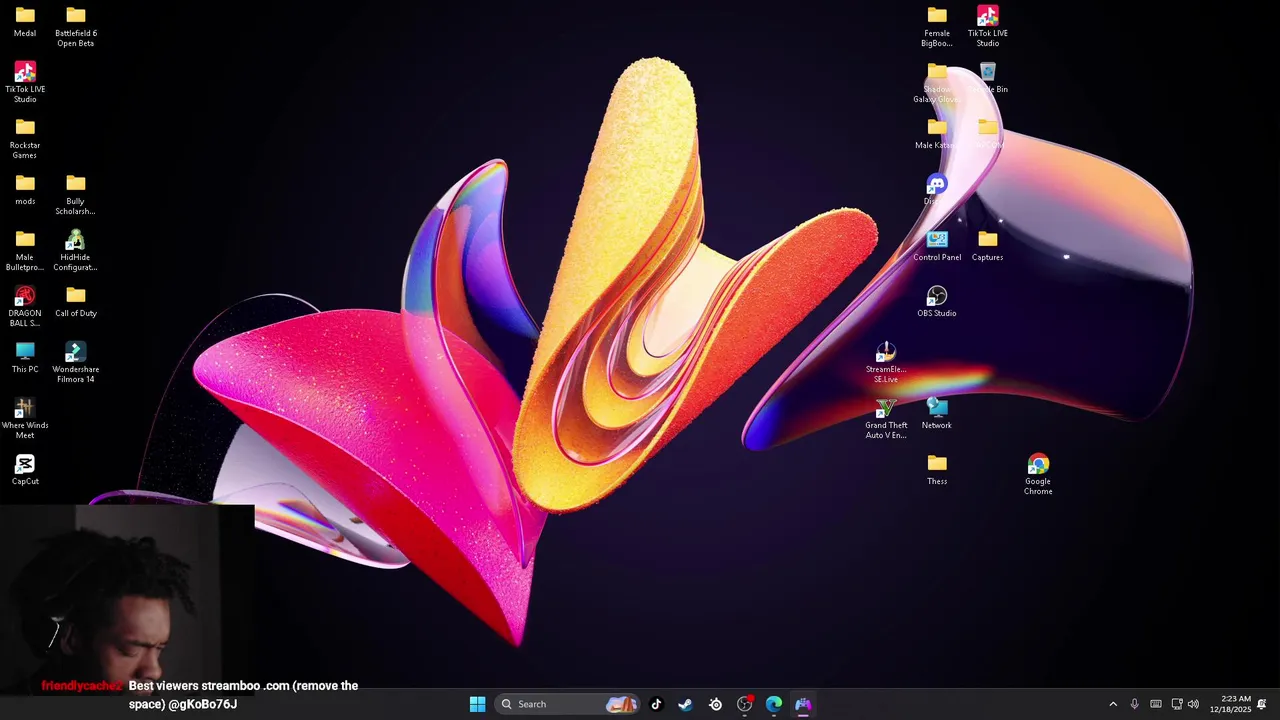Open CapCut from desktop

(x=25, y=469)
